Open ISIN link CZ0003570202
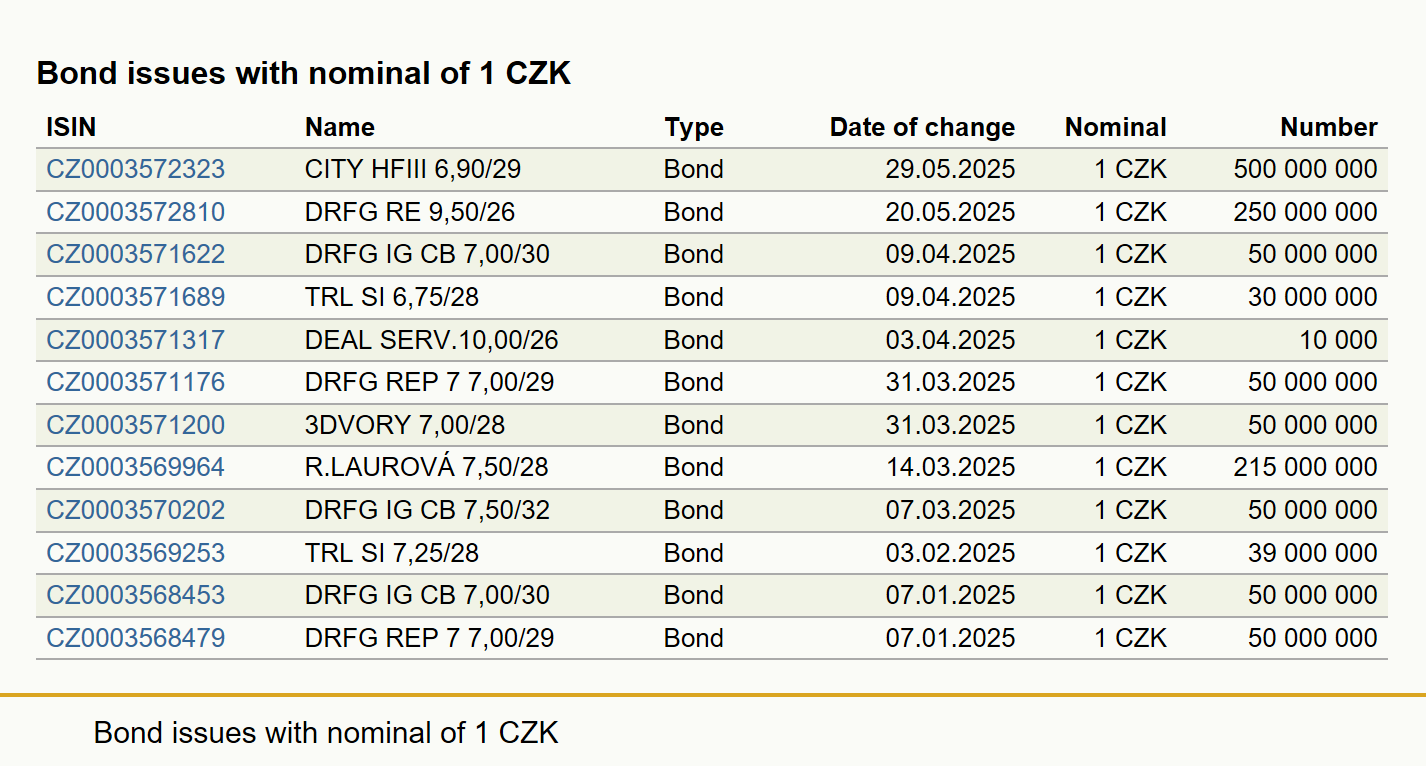This screenshot has width=1426, height=766. pos(136,510)
